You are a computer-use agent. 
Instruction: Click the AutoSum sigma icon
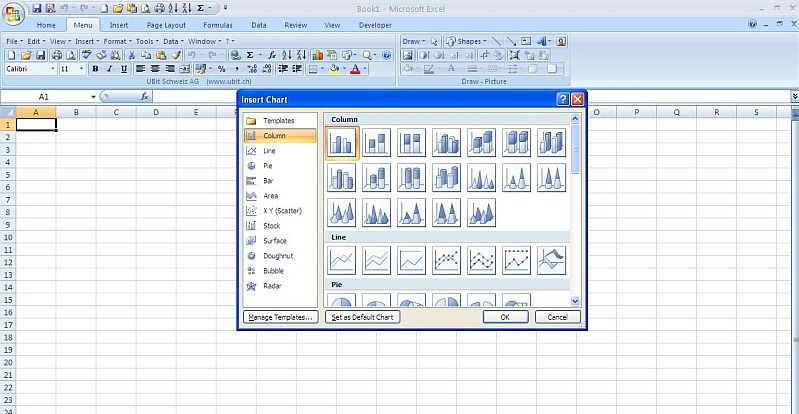(250, 55)
